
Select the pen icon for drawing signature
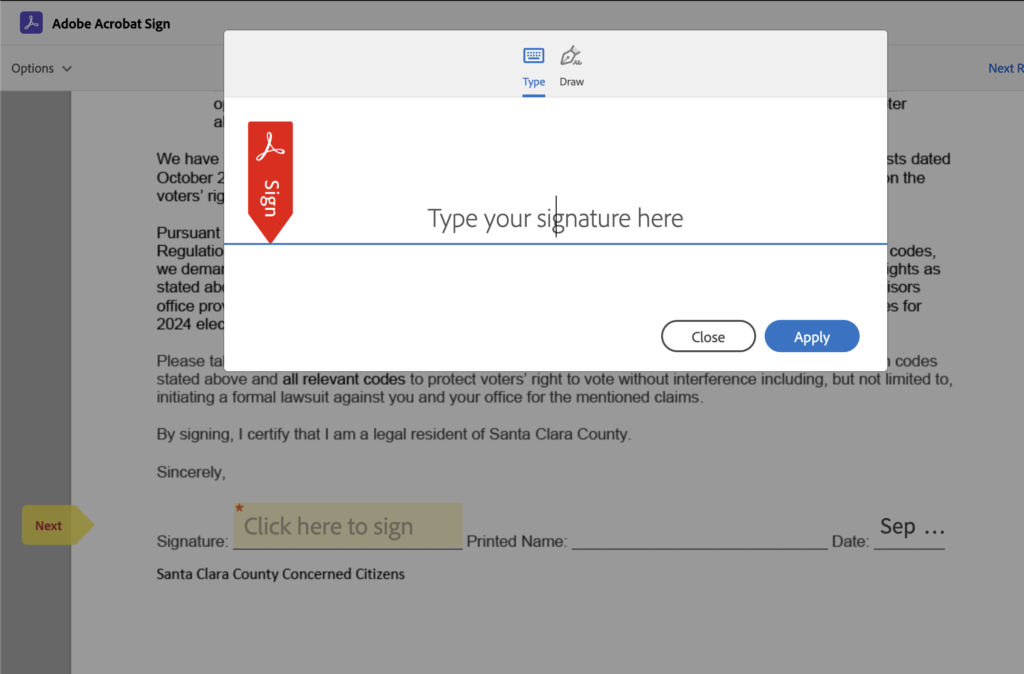[x=571, y=55]
